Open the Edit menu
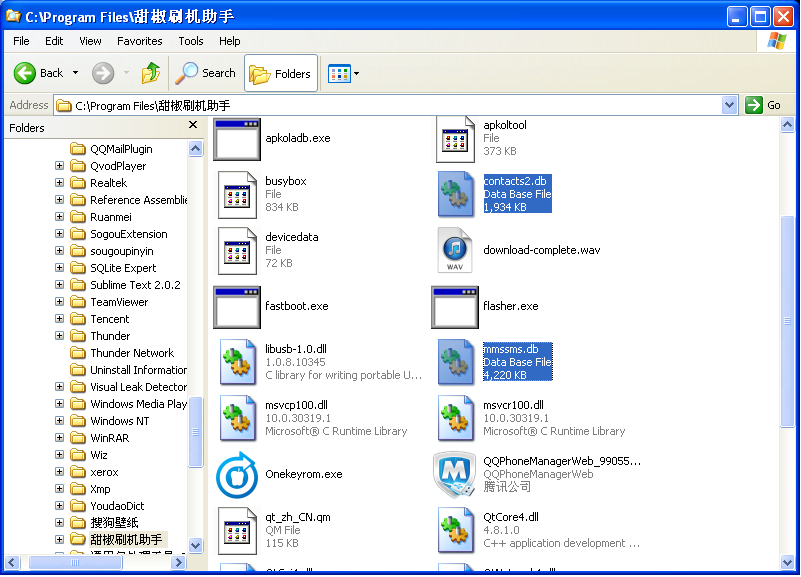 [x=54, y=41]
